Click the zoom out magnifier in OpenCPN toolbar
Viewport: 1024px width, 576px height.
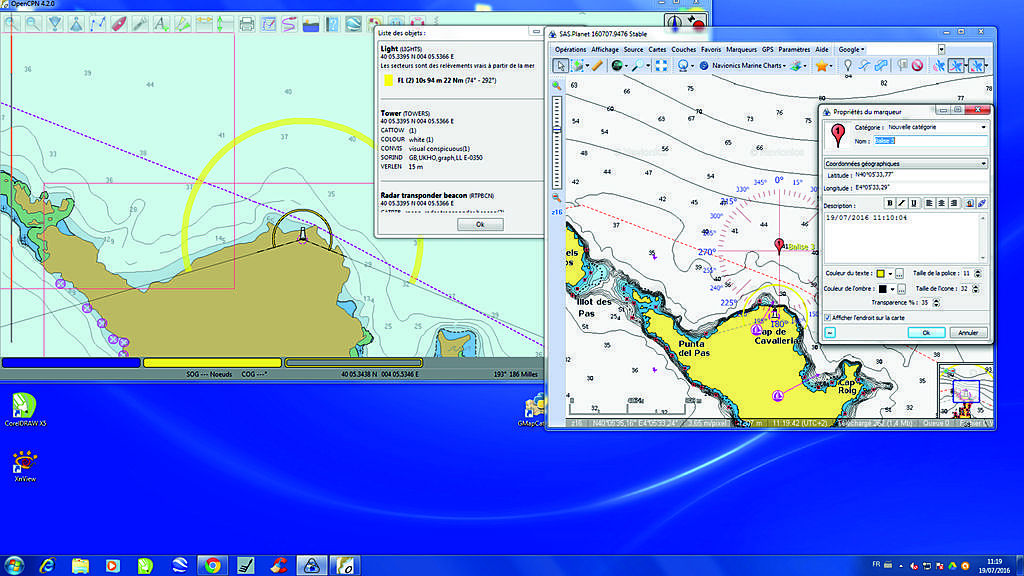point(33,24)
